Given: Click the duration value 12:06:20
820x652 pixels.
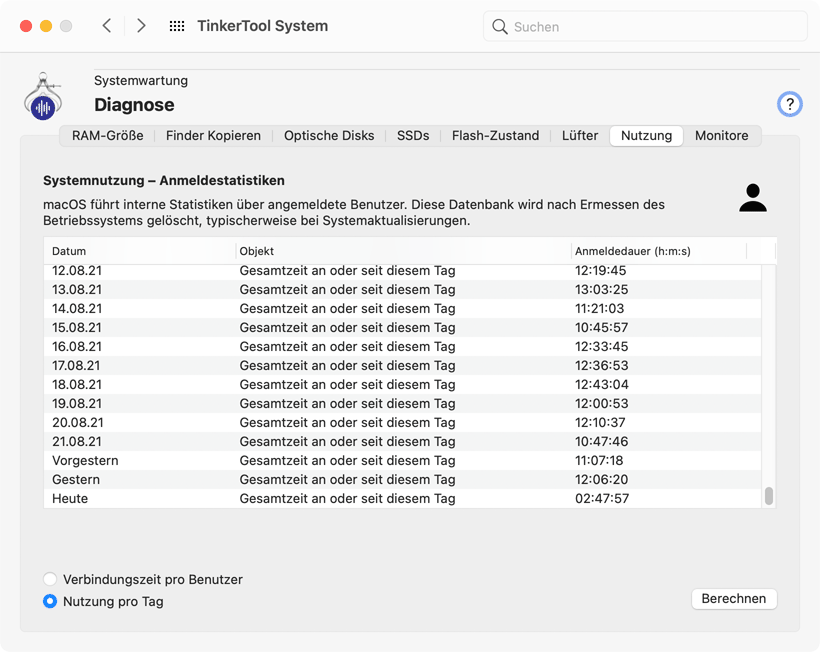Looking at the screenshot, I should [601, 479].
